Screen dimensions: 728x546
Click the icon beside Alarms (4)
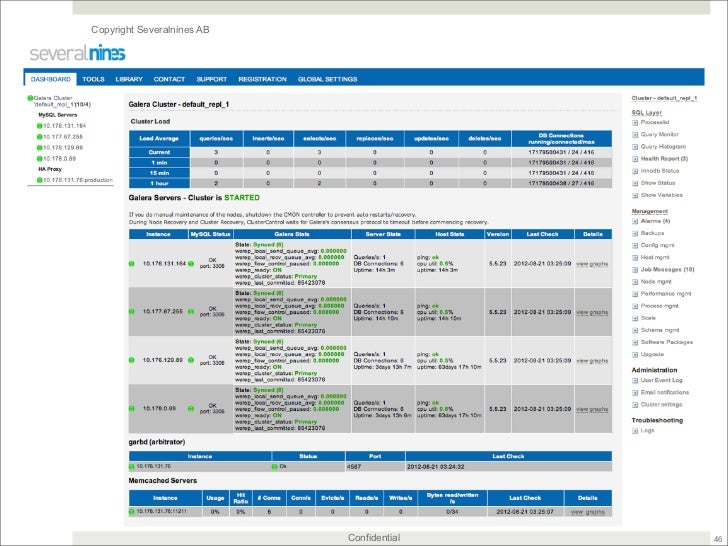point(635,221)
